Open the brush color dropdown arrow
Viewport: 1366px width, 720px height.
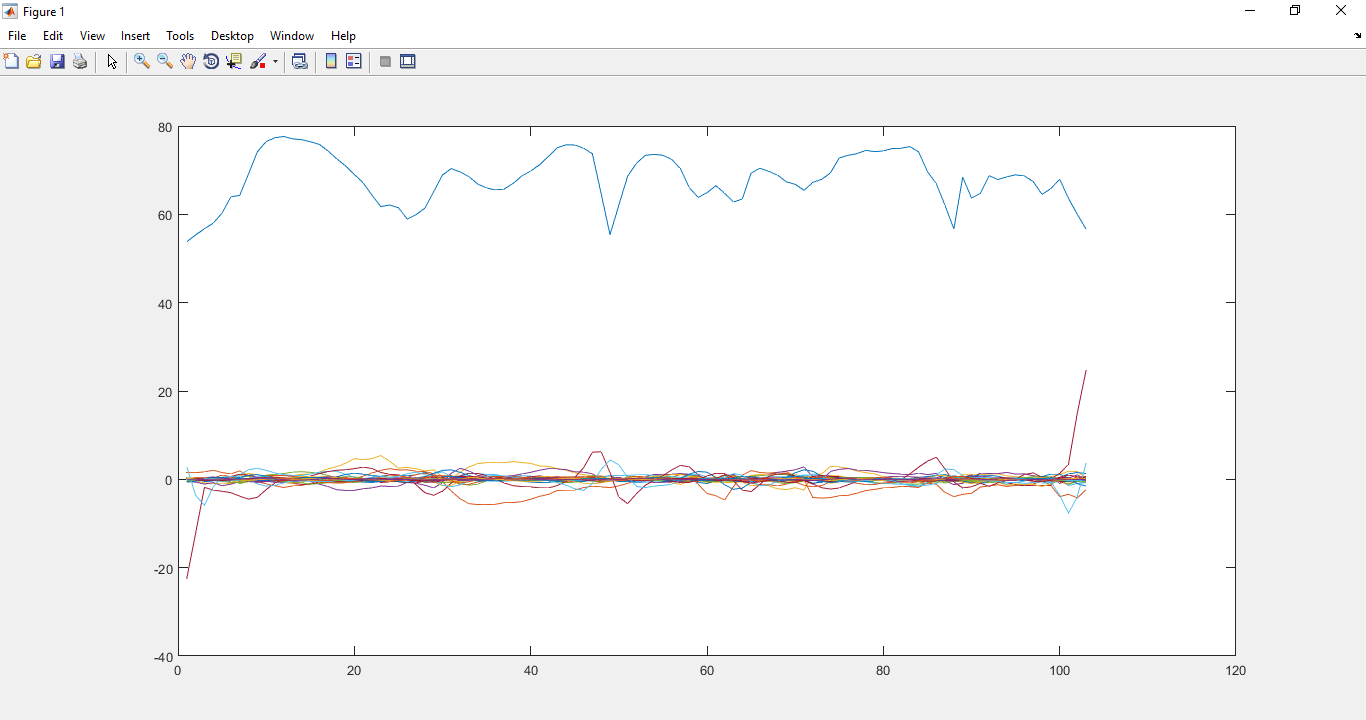click(x=275, y=62)
